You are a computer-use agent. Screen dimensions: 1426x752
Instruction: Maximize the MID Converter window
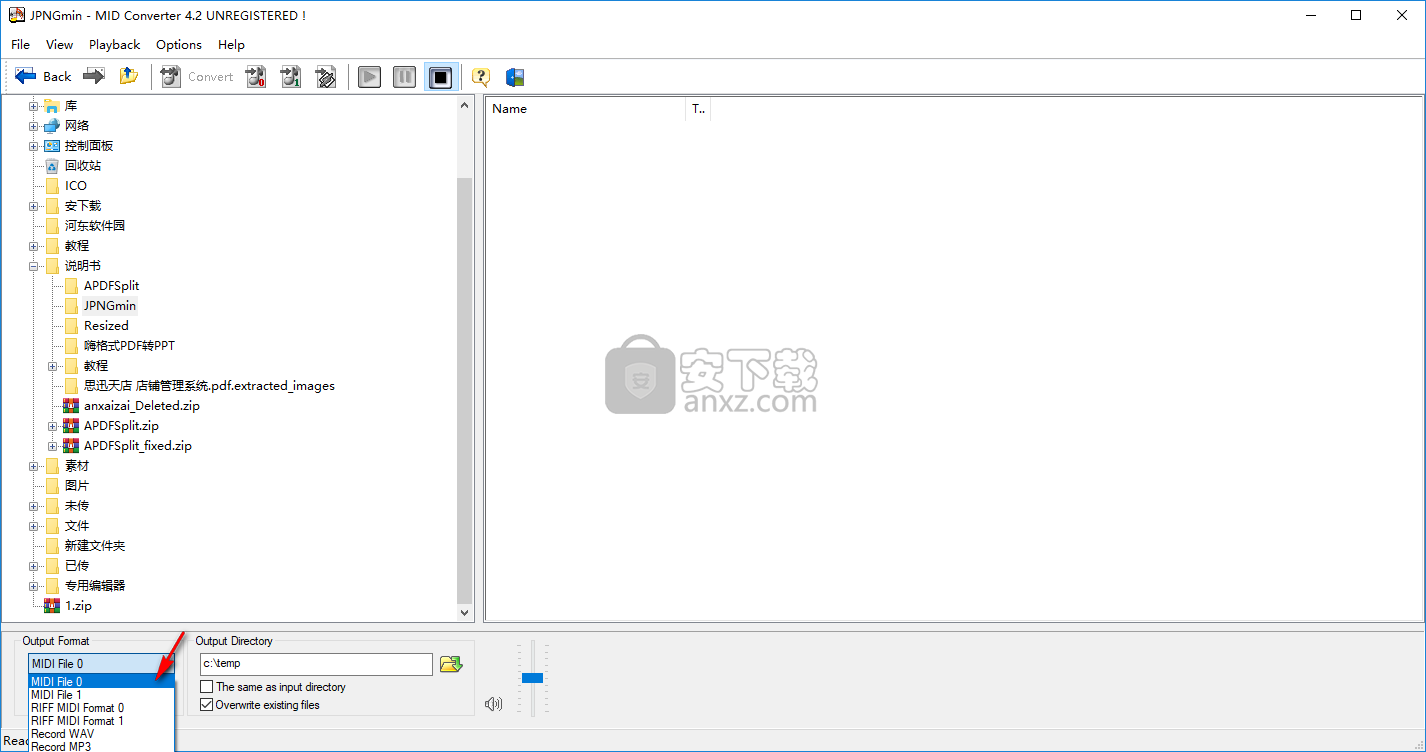(1355, 15)
